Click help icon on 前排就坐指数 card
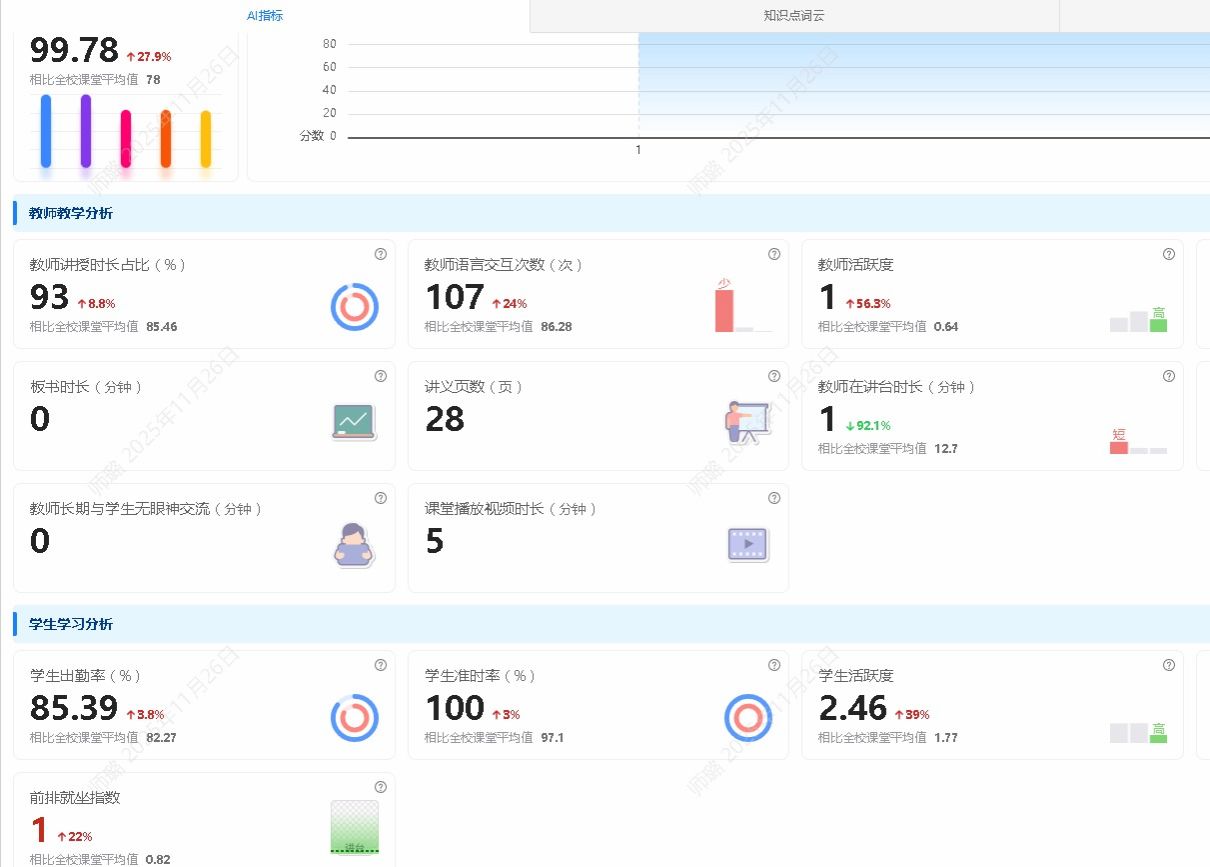The image size is (1210, 867). tap(380, 787)
